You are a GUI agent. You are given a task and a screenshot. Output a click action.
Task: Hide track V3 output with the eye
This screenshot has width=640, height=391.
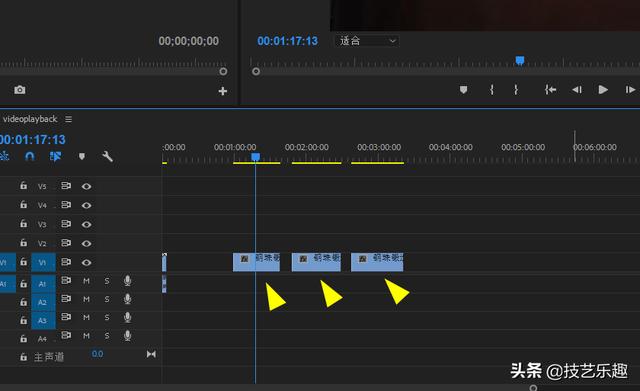point(86,224)
